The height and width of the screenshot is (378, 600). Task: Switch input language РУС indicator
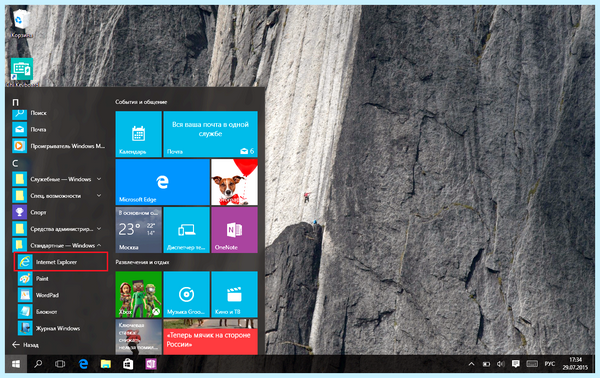549,364
